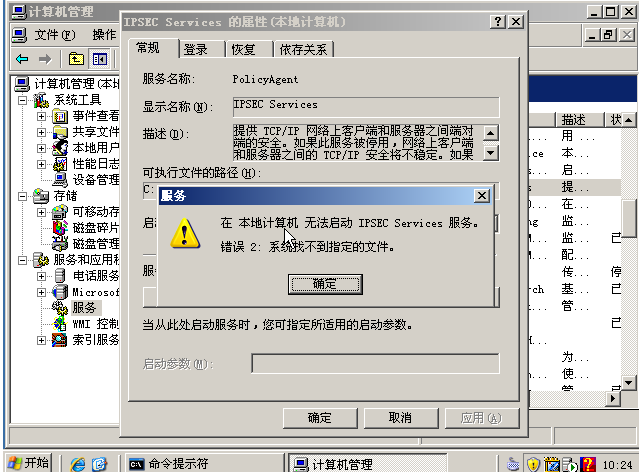Open Internet Explorer from quick launch
Screen dimensions: 639x472
pyautogui.click(x=77, y=464)
